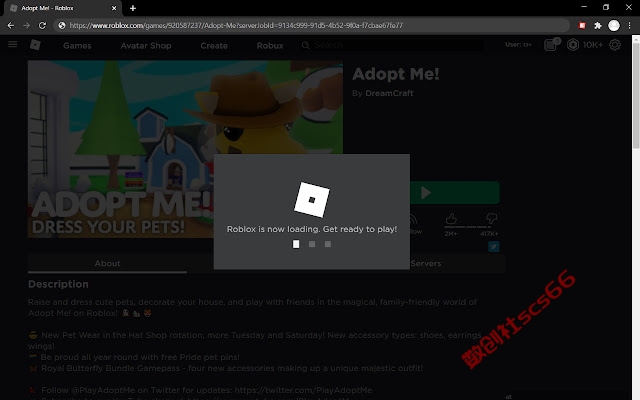Open the Avatar Shop page

(146, 46)
